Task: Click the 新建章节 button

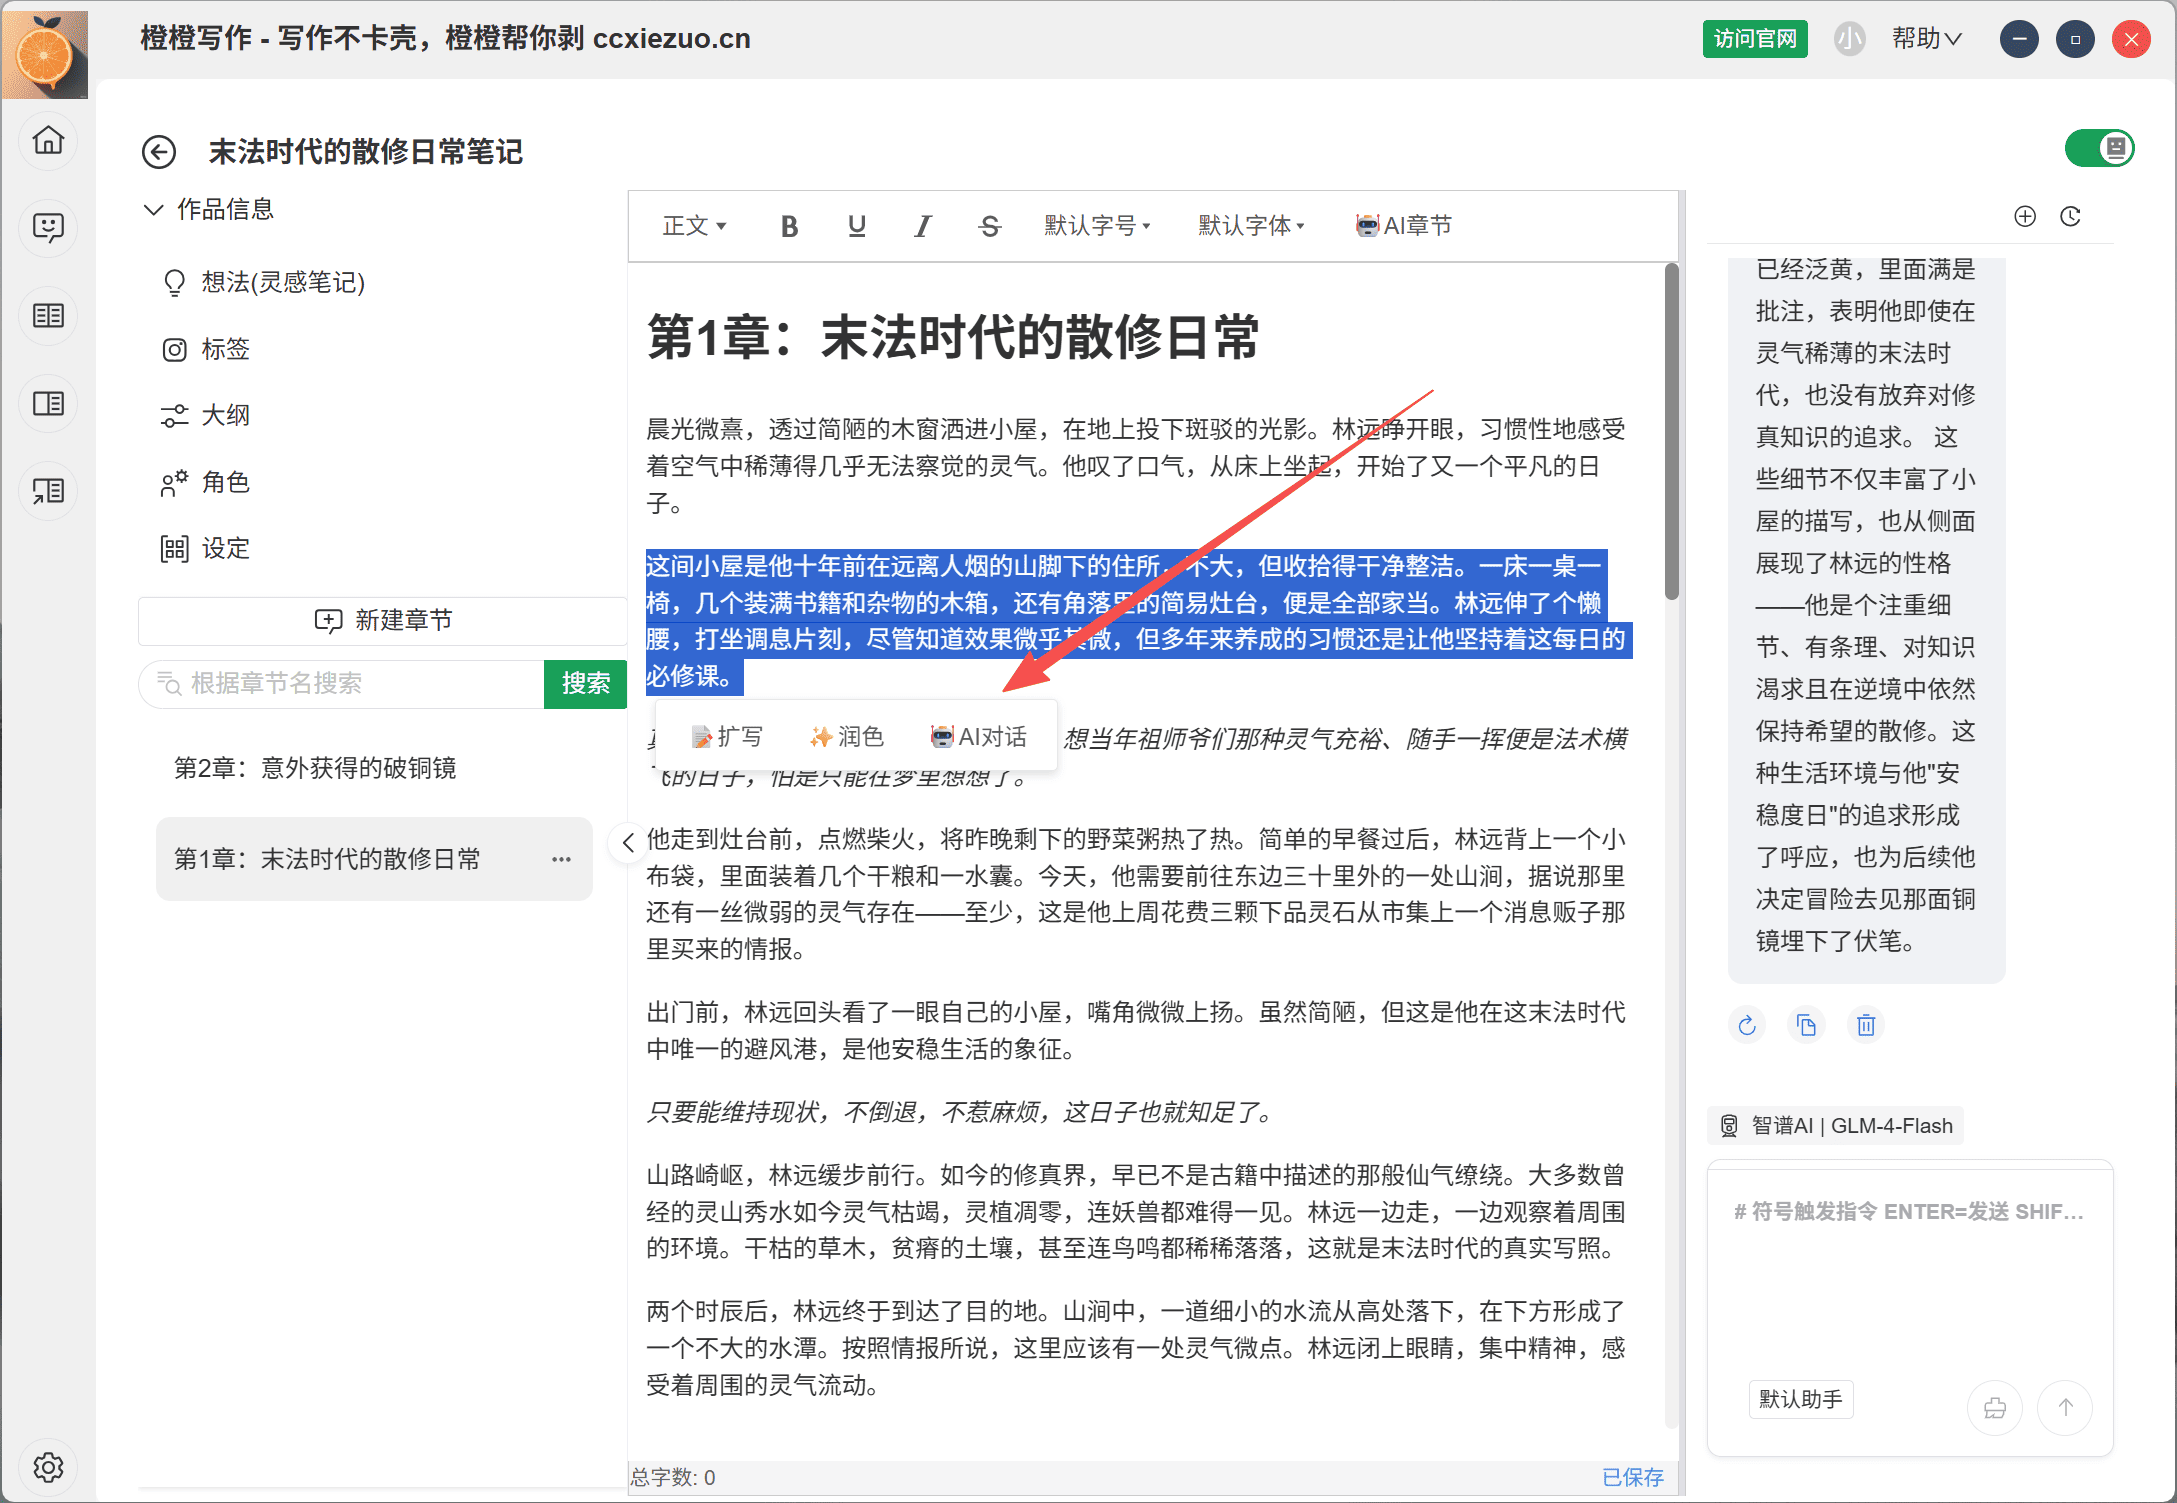Action: (x=383, y=620)
